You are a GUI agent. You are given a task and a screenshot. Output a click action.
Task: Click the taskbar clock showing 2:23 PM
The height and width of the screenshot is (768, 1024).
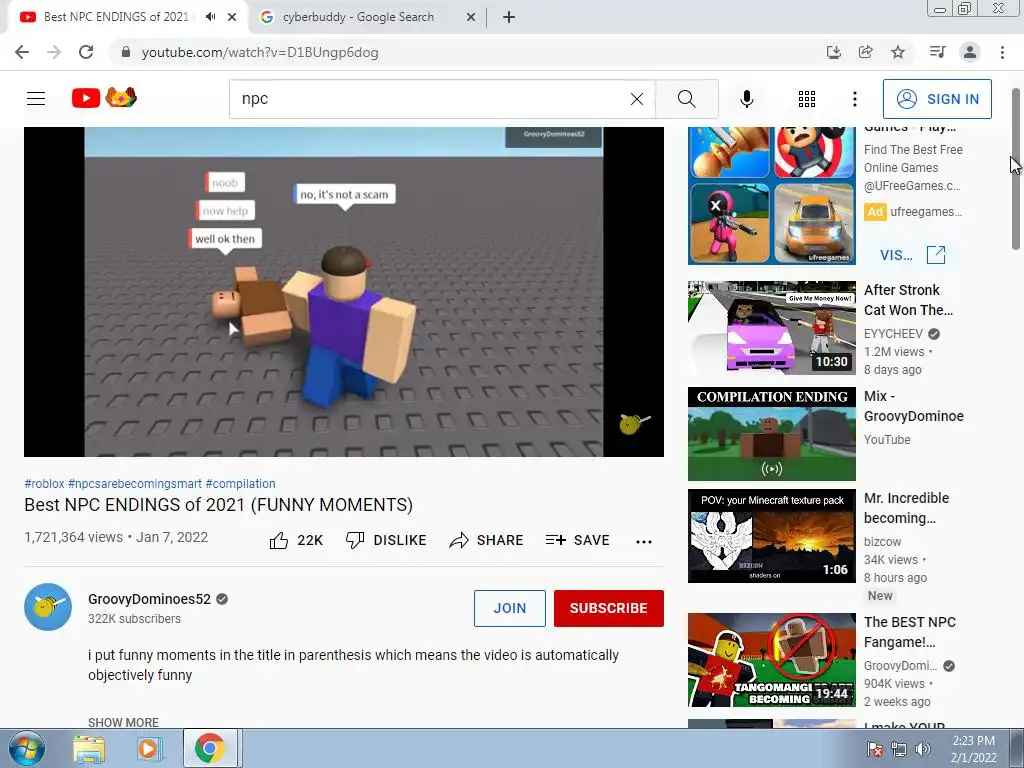[x=973, y=749]
